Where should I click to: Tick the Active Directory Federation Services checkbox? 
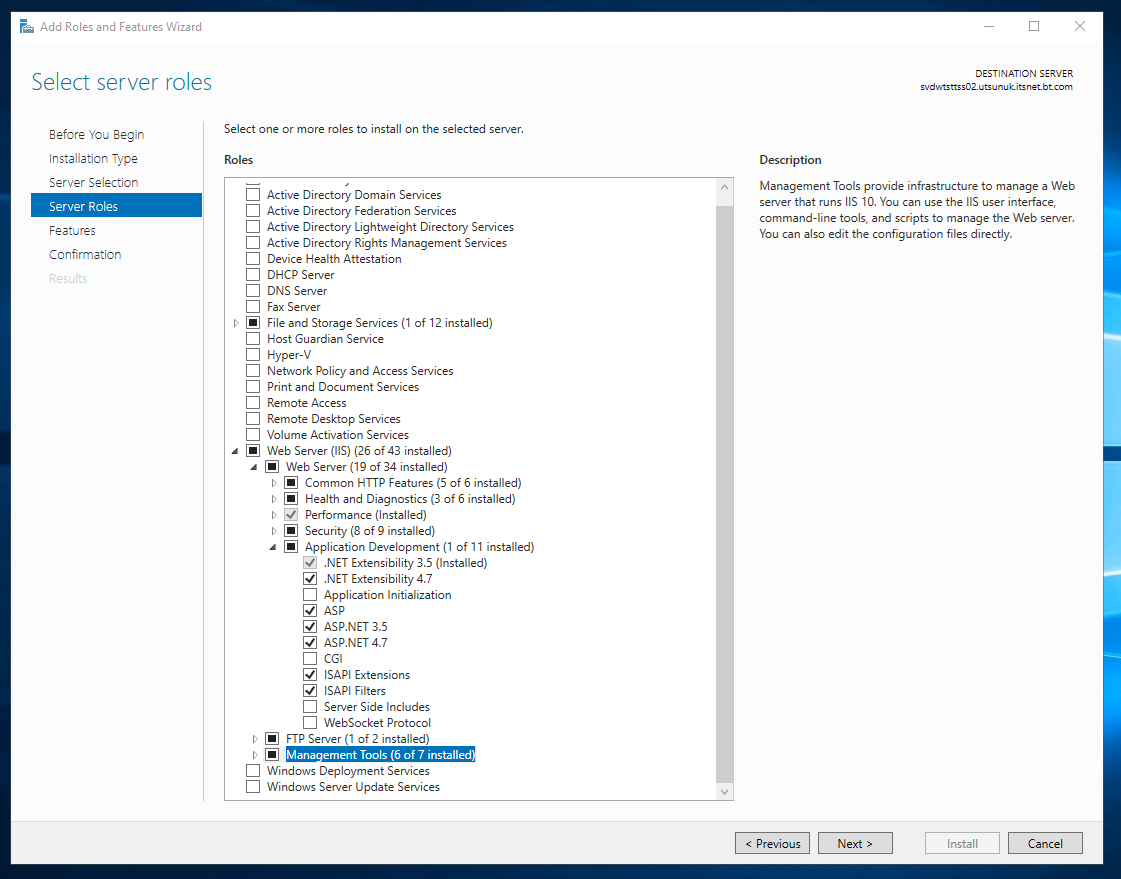click(253, 211)
